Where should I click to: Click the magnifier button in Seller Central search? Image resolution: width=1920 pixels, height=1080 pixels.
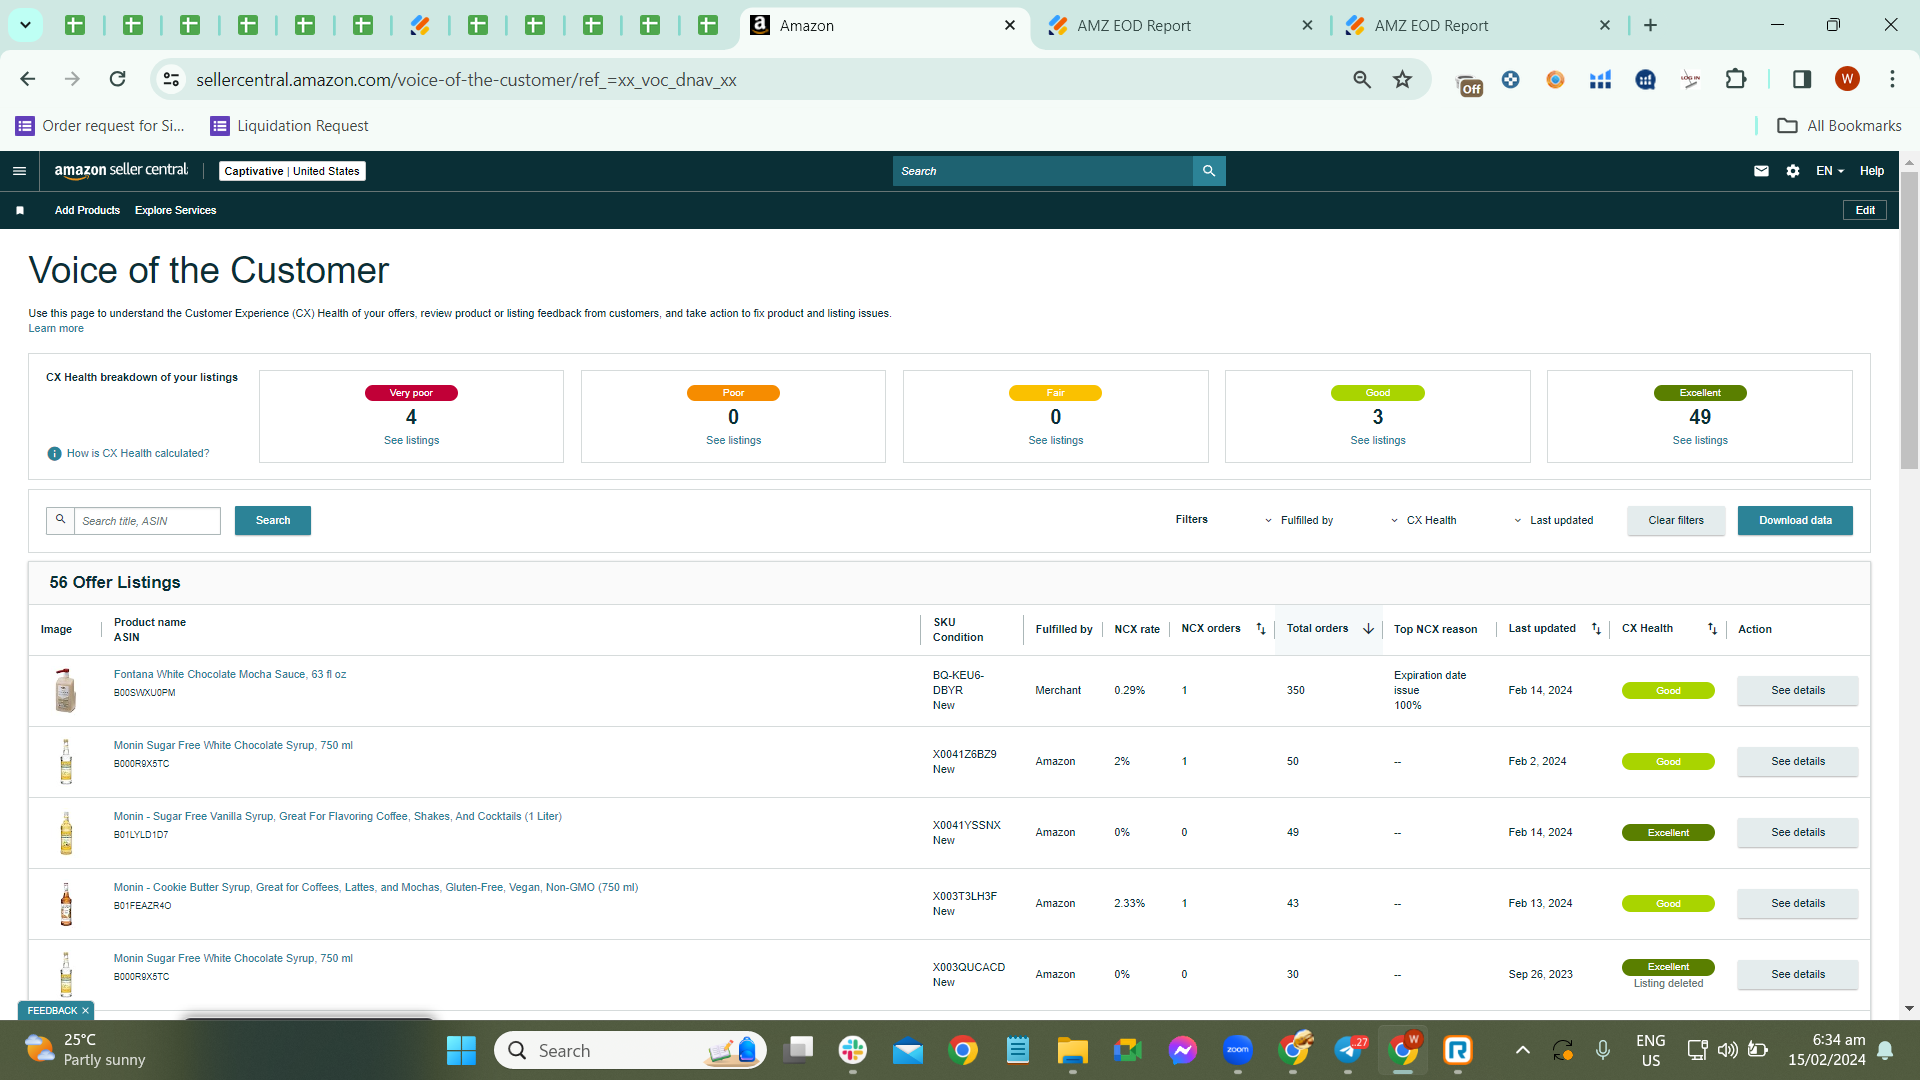coord(1209,171)
